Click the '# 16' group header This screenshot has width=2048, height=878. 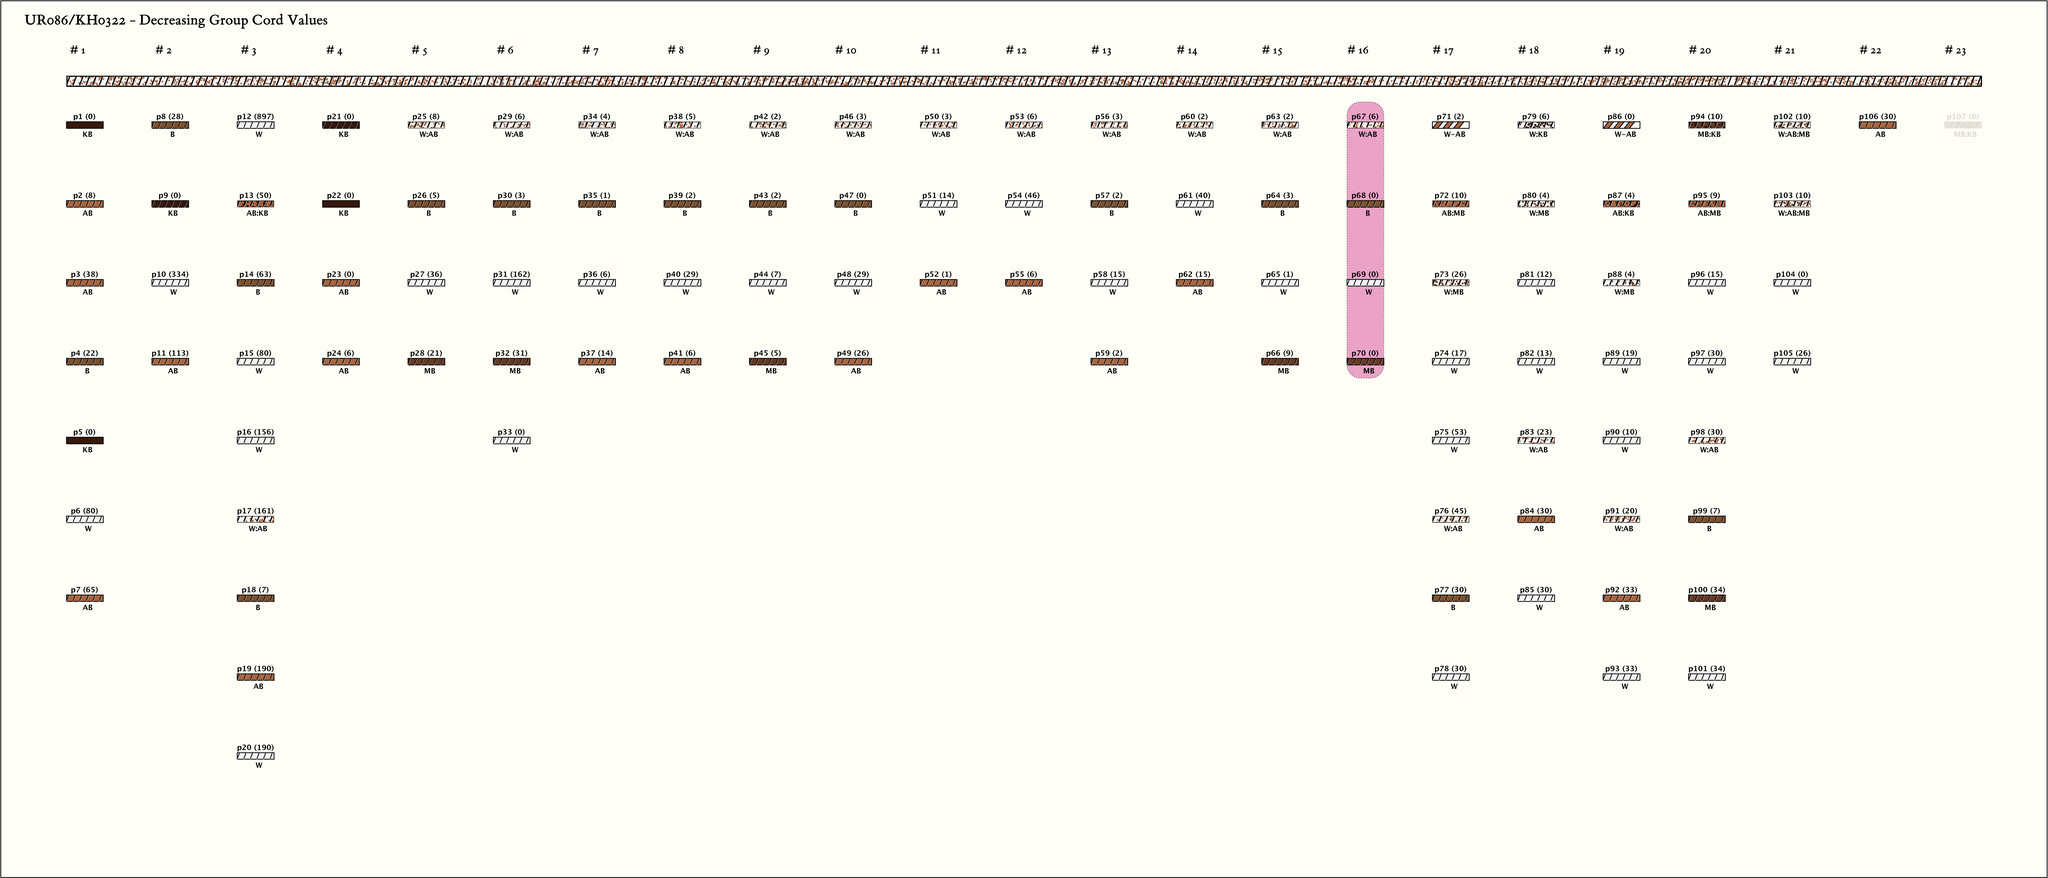pyautogui.click(x=1357, y=50)
